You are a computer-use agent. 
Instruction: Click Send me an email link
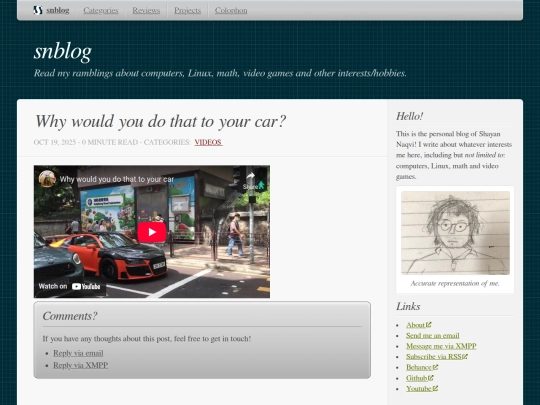click(433, 335)
